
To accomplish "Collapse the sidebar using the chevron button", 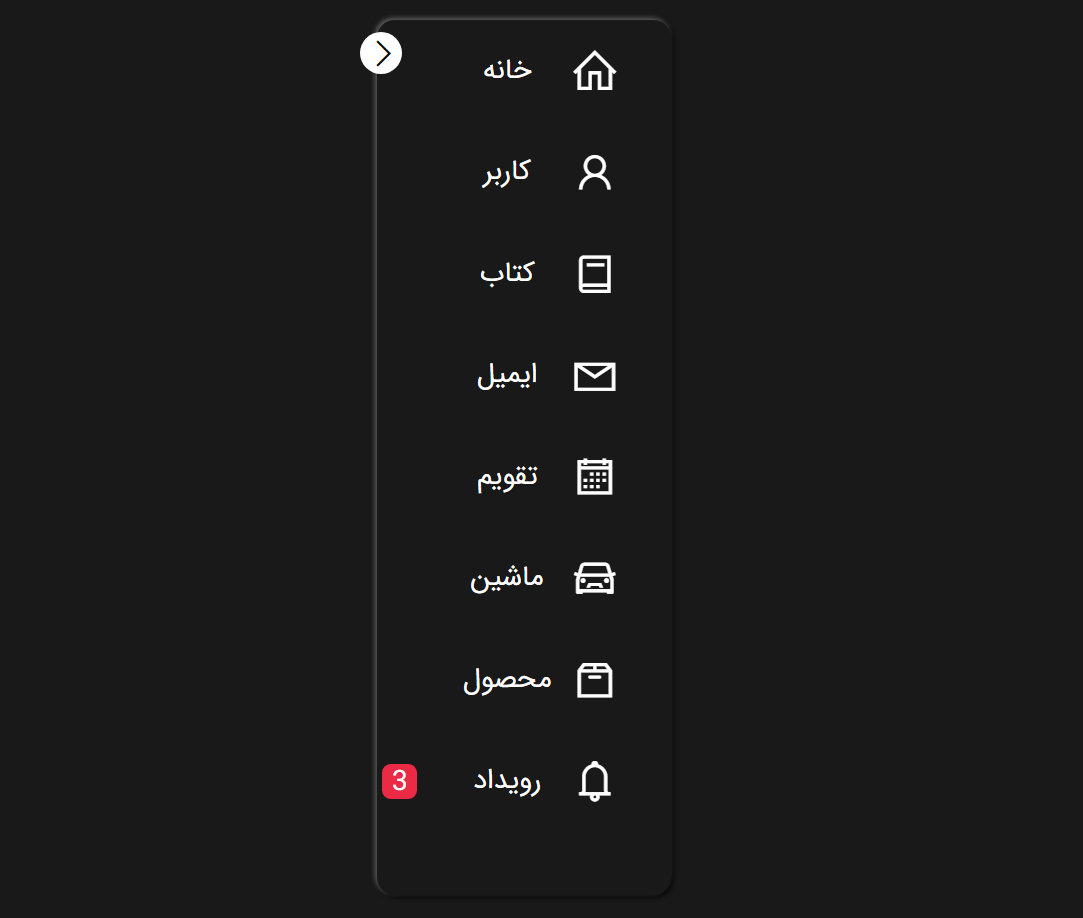I will click(381, 52).
